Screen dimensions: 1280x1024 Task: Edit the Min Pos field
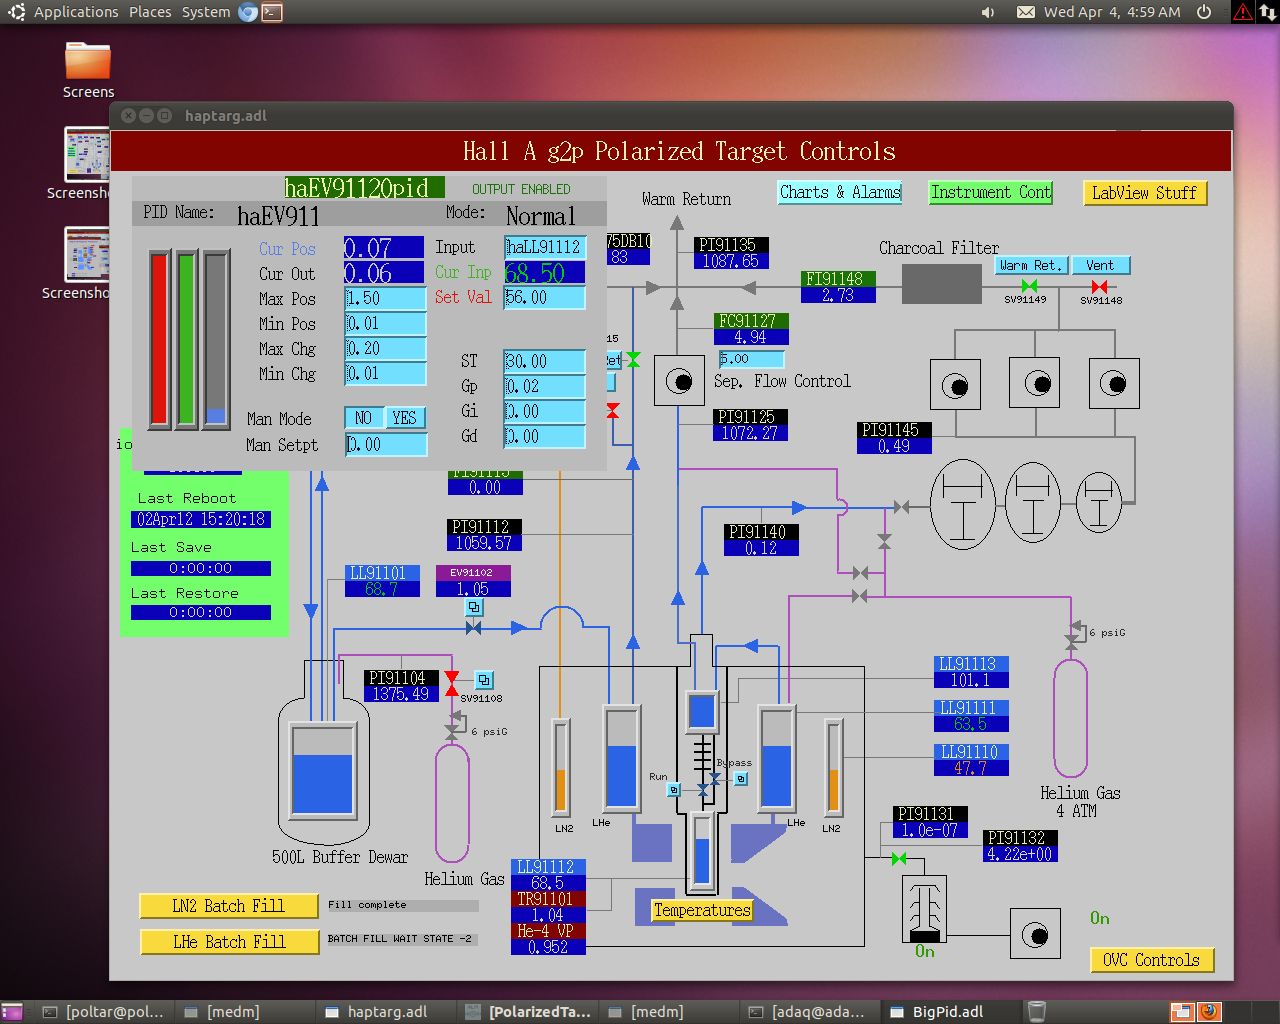coord(385,323)
